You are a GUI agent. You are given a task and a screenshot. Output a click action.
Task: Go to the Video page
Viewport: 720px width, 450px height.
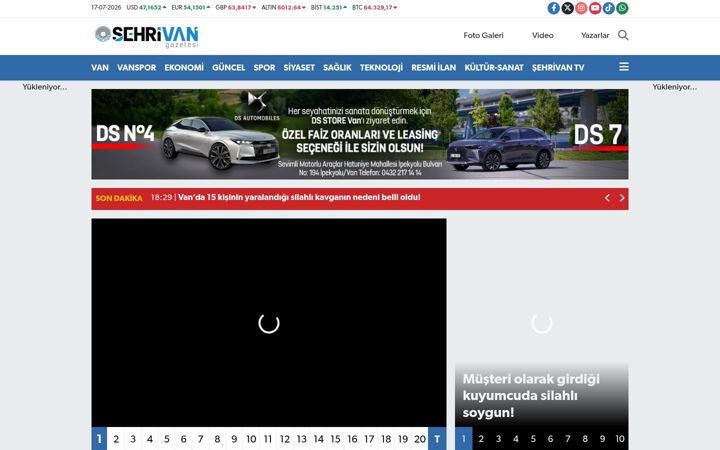pyautogui.click(x=542, y=35)
